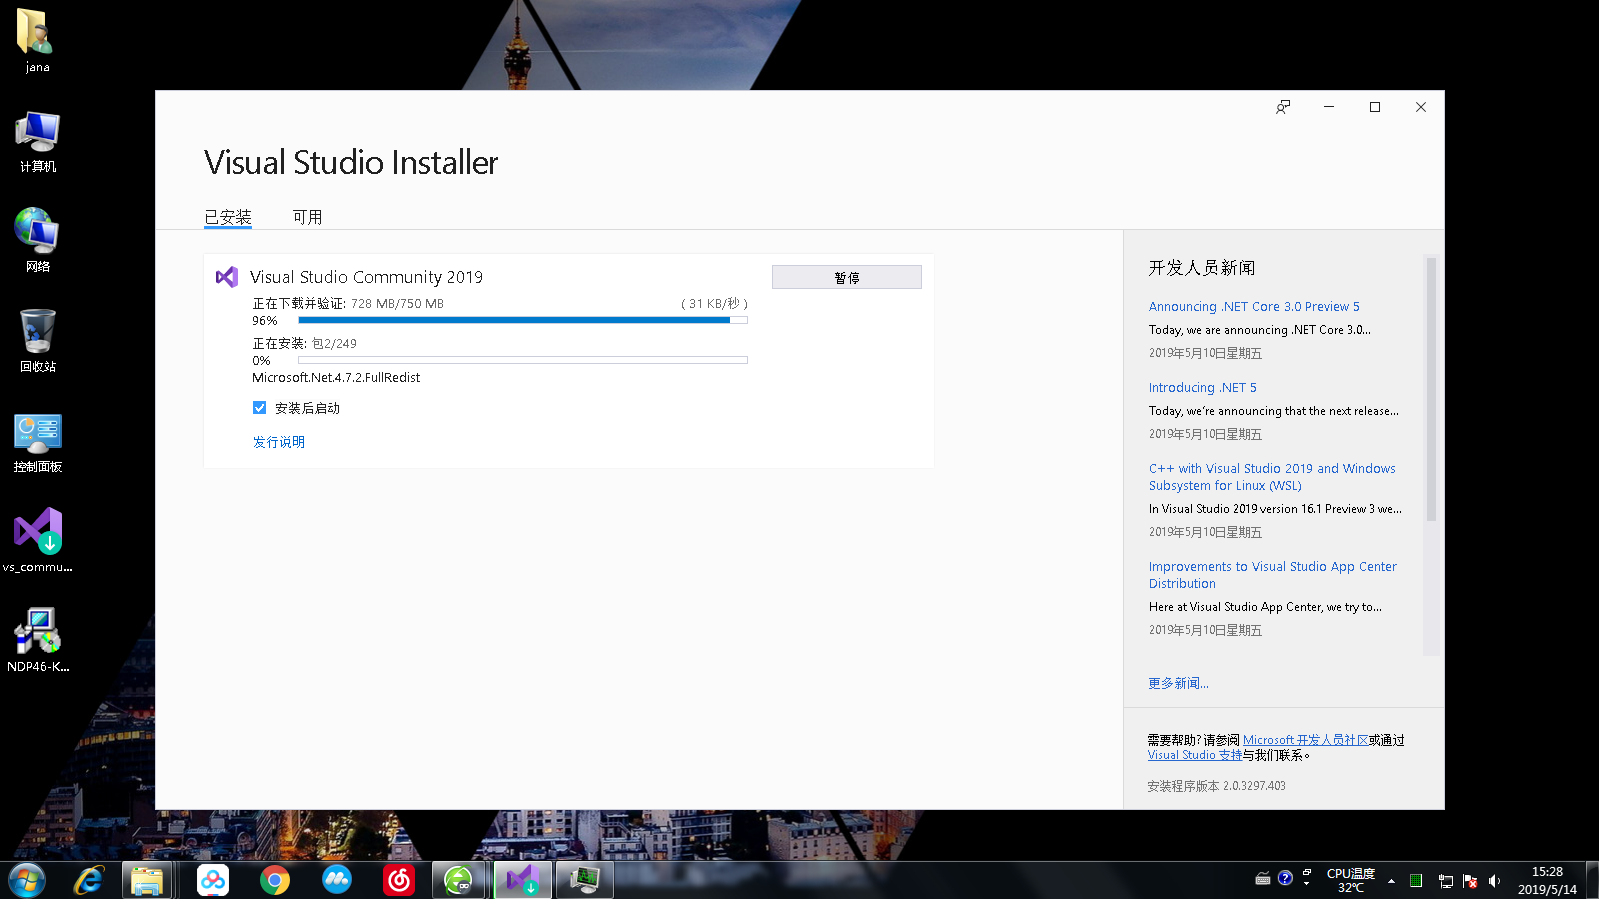Show hidden tray icons arrow
The height and width of the screenshot is (899, 1599).
1391,881
